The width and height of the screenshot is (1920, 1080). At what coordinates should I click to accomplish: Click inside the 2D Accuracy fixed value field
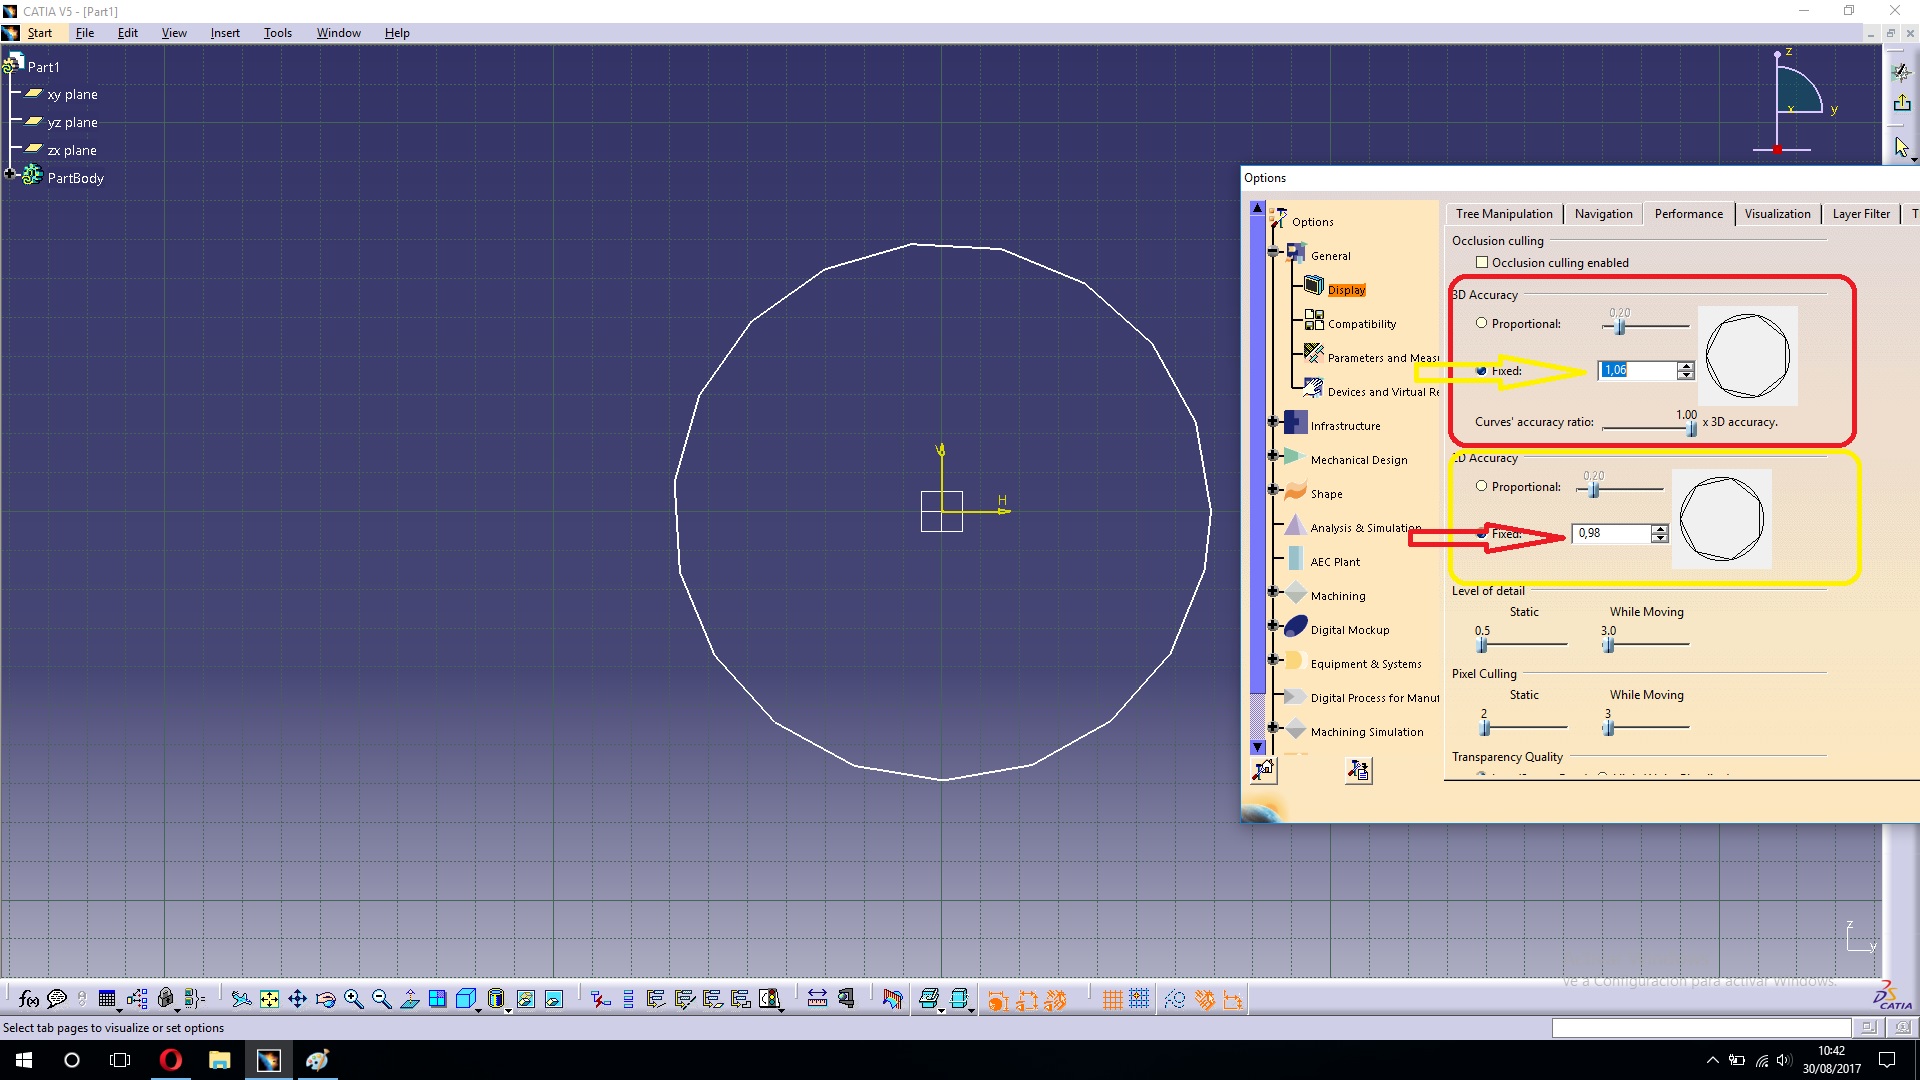(1610, 533)
